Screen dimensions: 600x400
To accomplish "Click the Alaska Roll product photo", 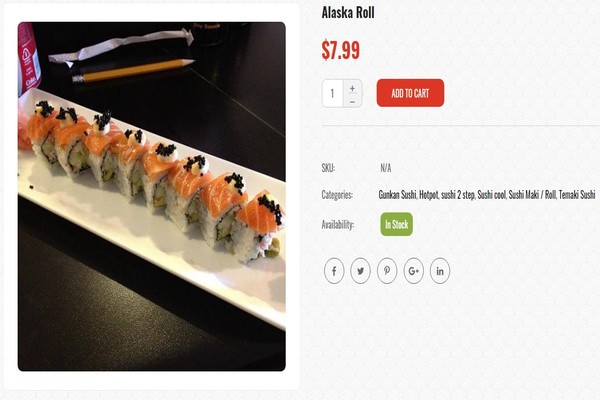I will [152, 196].
